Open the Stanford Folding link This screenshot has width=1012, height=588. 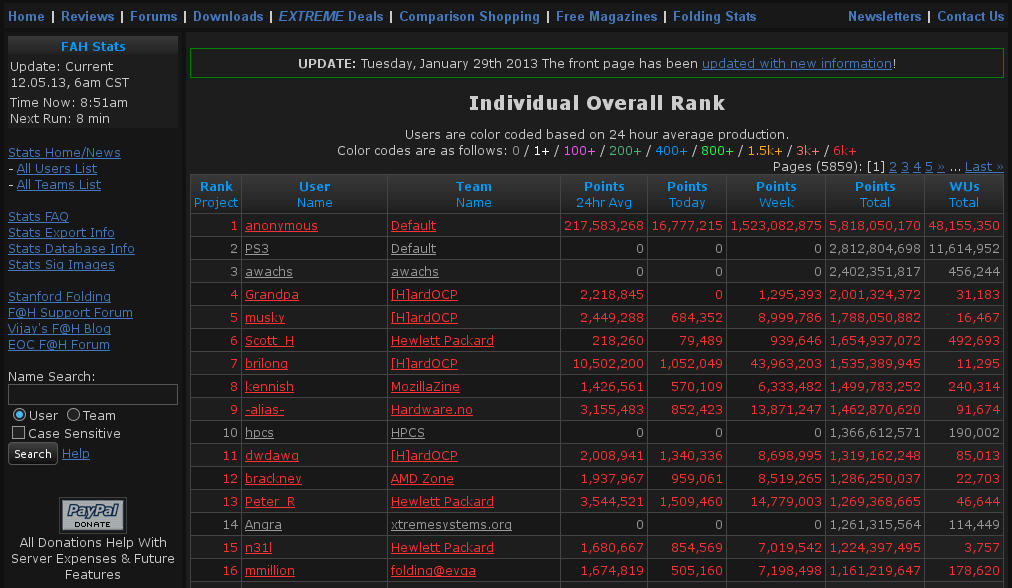point(59,297)
